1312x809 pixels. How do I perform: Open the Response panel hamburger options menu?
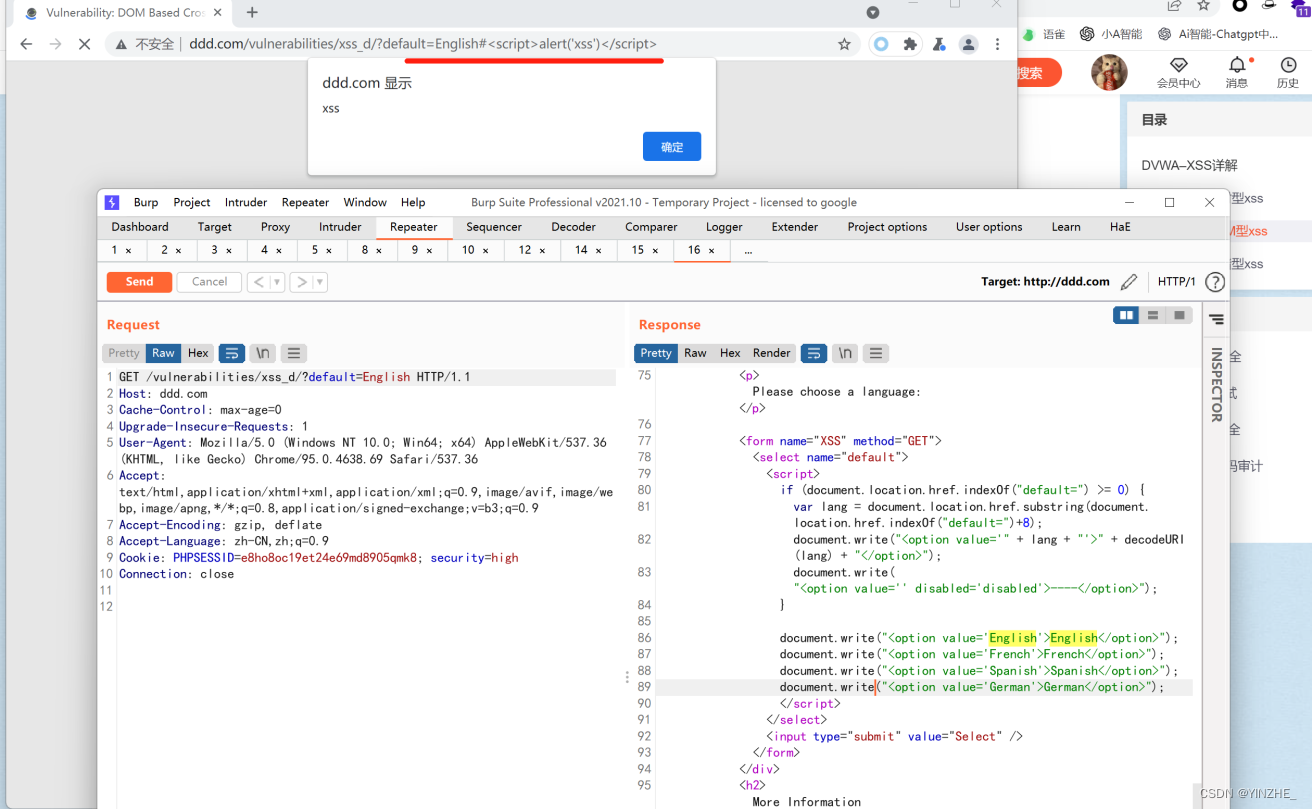click(x=876, y=353)
